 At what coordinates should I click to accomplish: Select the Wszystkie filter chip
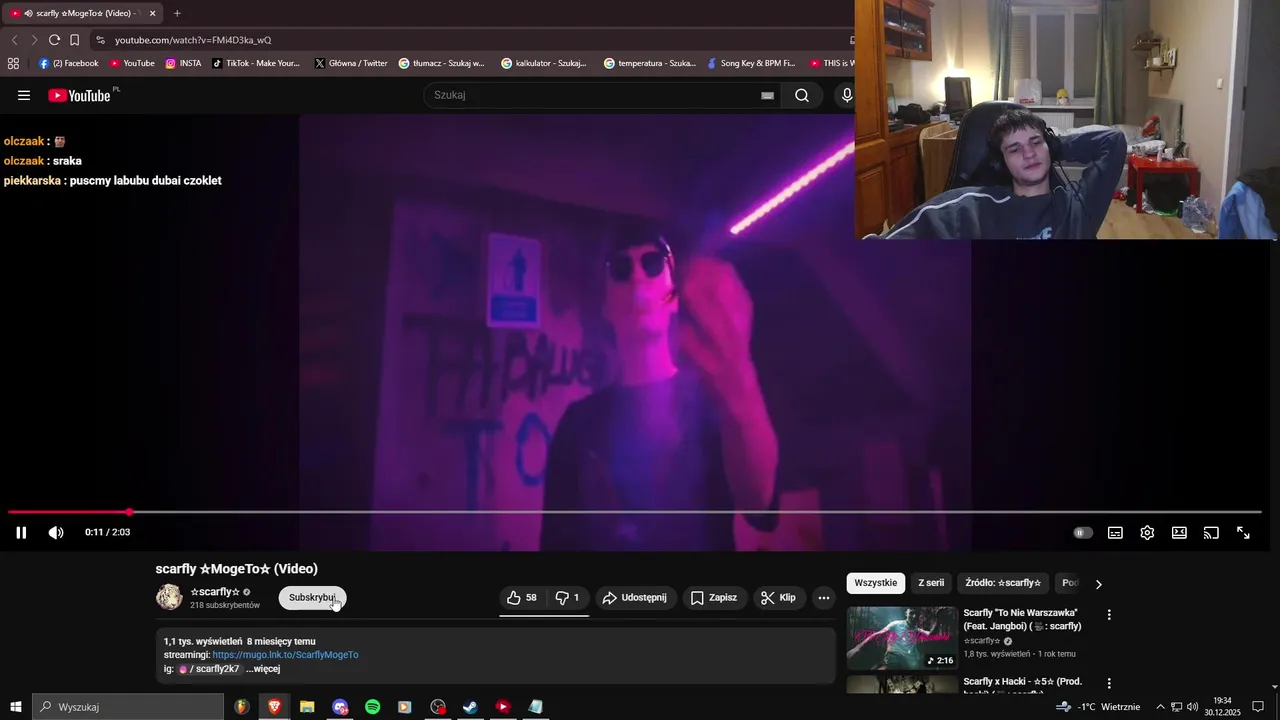[875, 583]
